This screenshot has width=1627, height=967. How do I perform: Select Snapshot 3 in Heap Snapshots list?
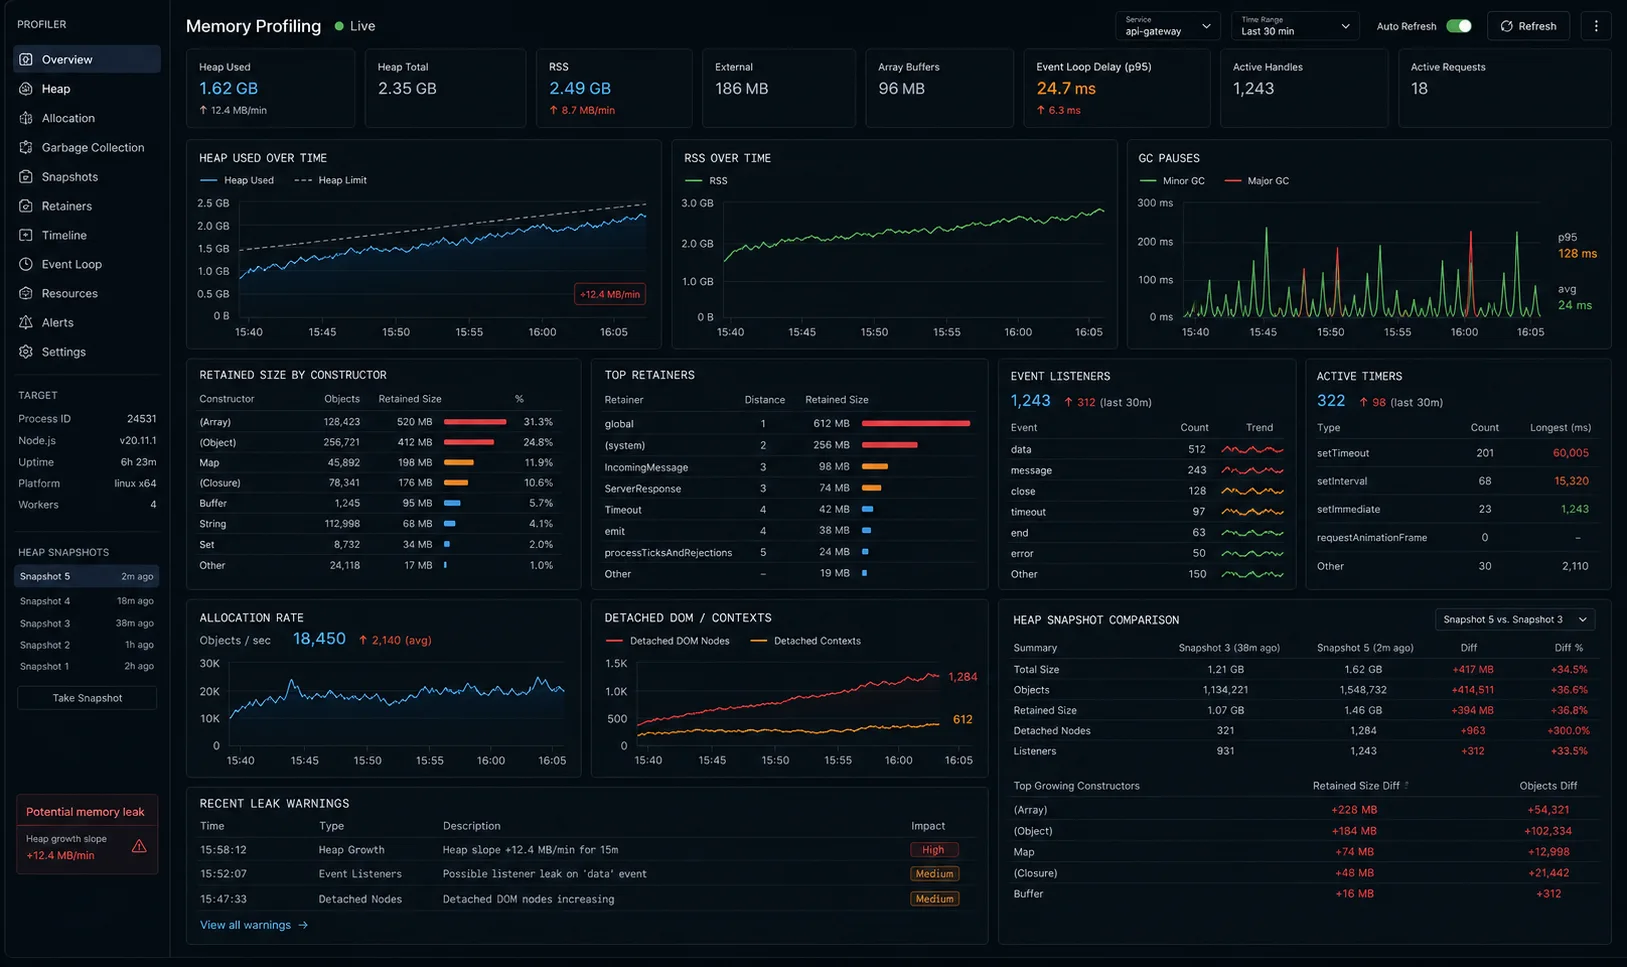[87, 623]
